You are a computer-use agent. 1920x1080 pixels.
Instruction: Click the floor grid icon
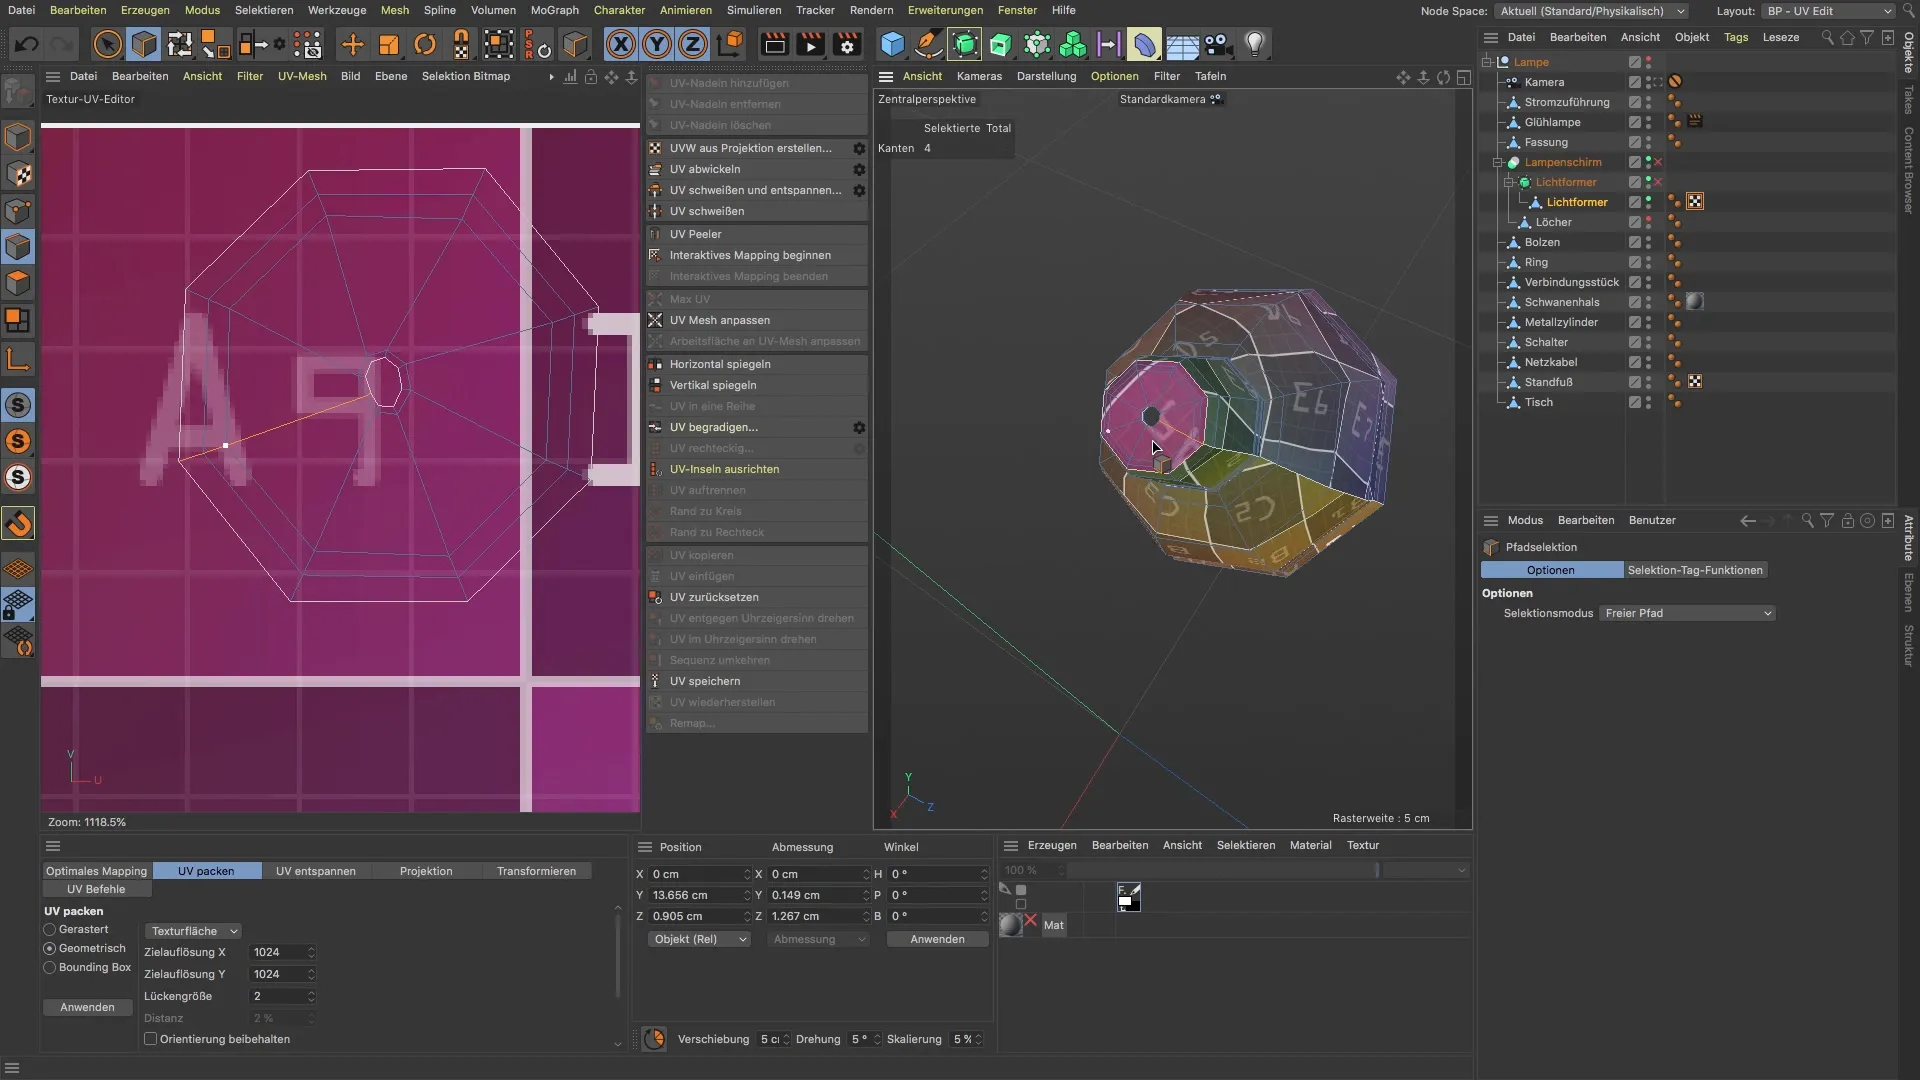pos(1182,44)
